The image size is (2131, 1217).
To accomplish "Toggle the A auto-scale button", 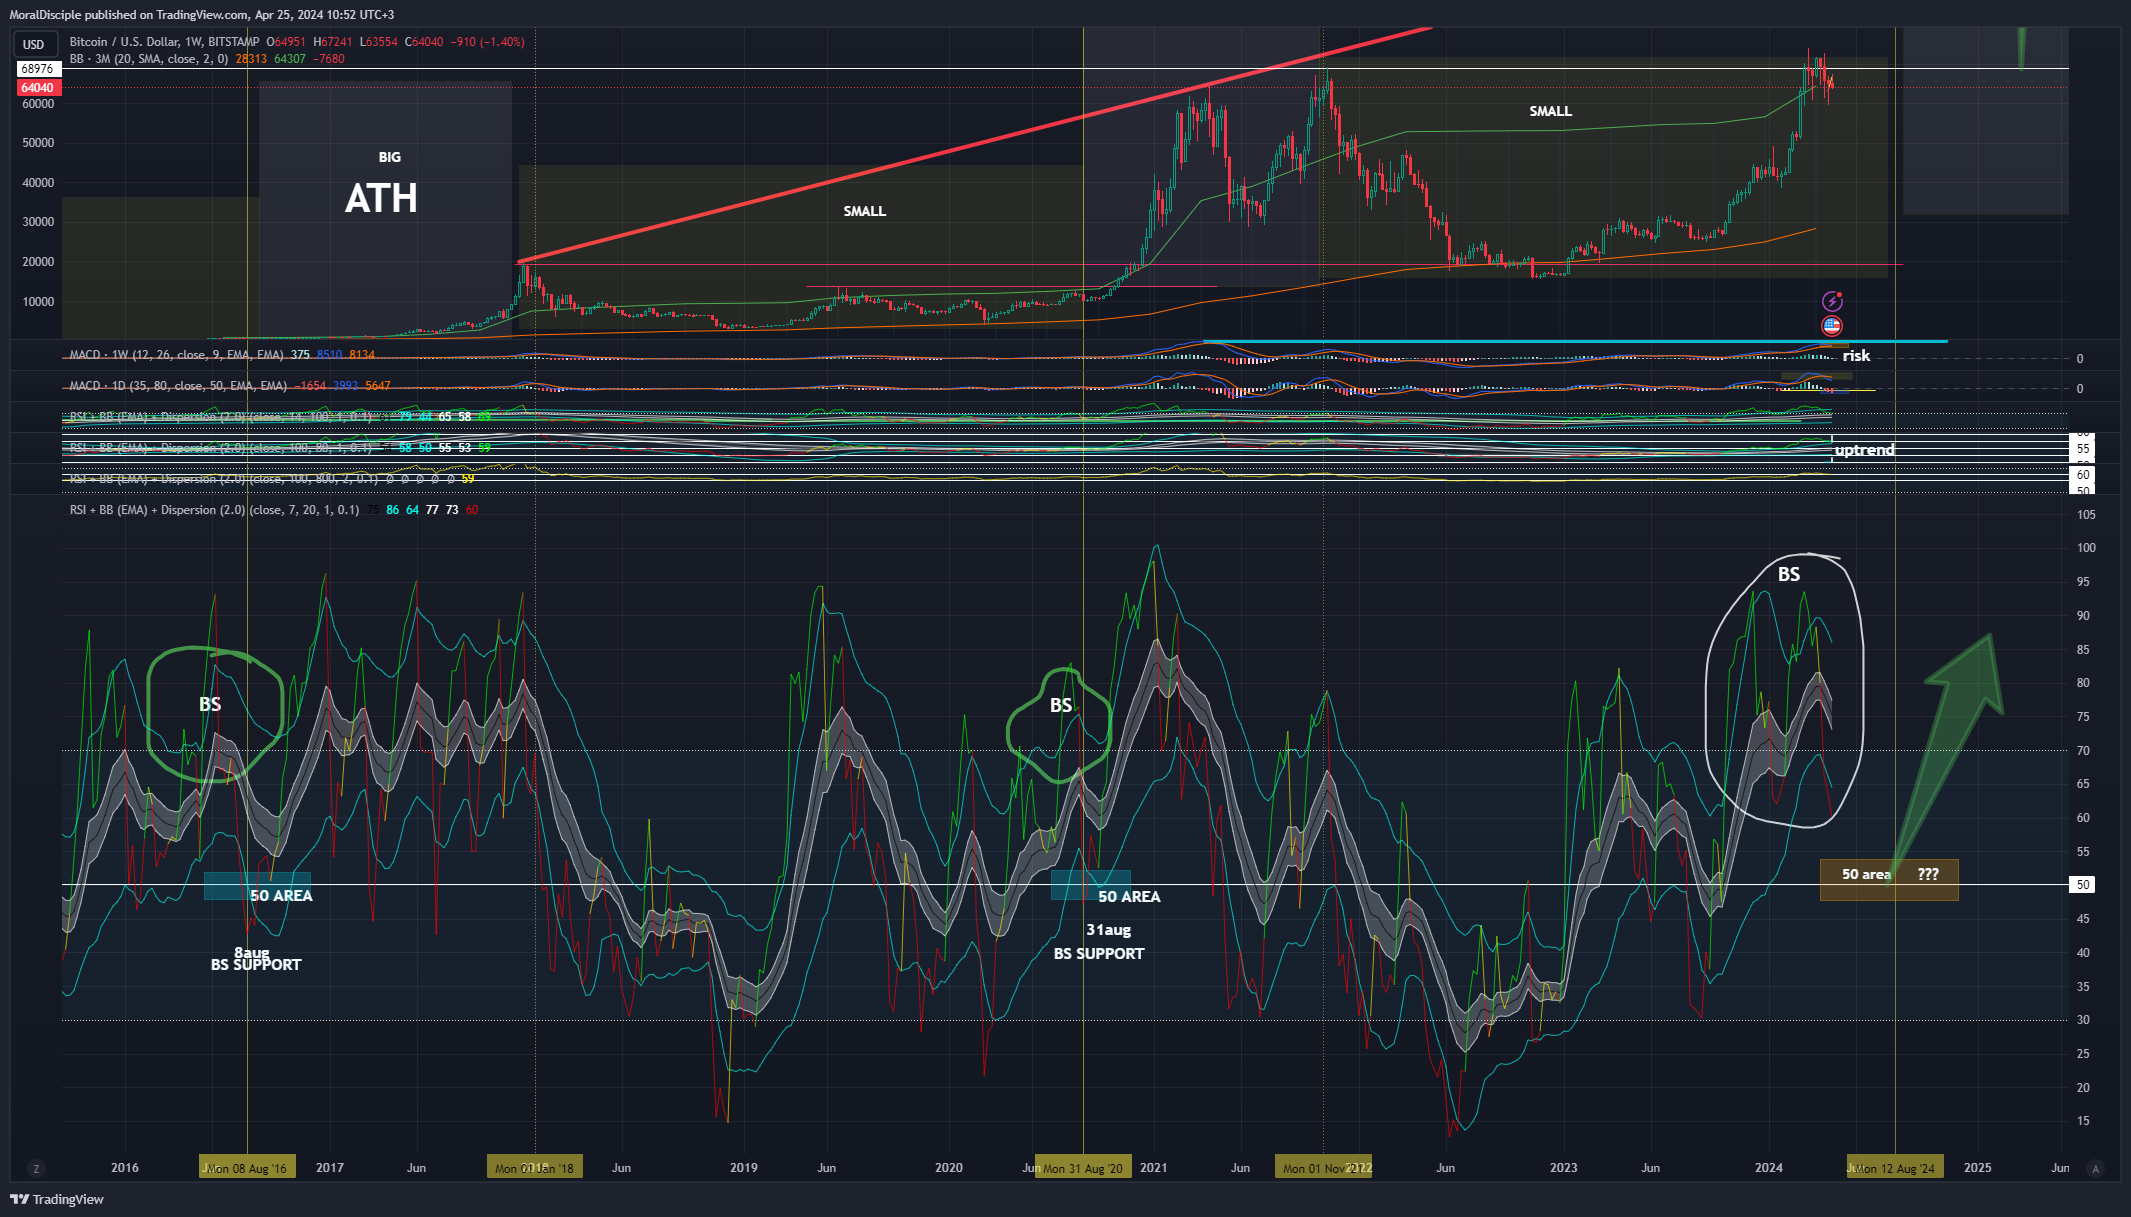I will [x=2096, y=1168].
